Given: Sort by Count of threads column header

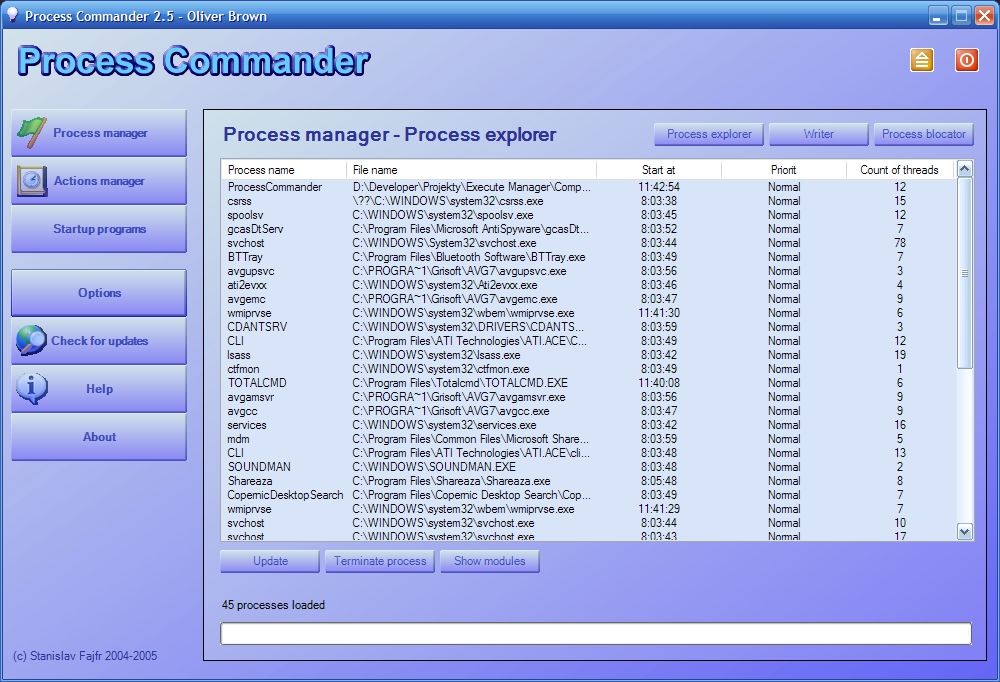Looking at the screenshot, I should (899, 170).
